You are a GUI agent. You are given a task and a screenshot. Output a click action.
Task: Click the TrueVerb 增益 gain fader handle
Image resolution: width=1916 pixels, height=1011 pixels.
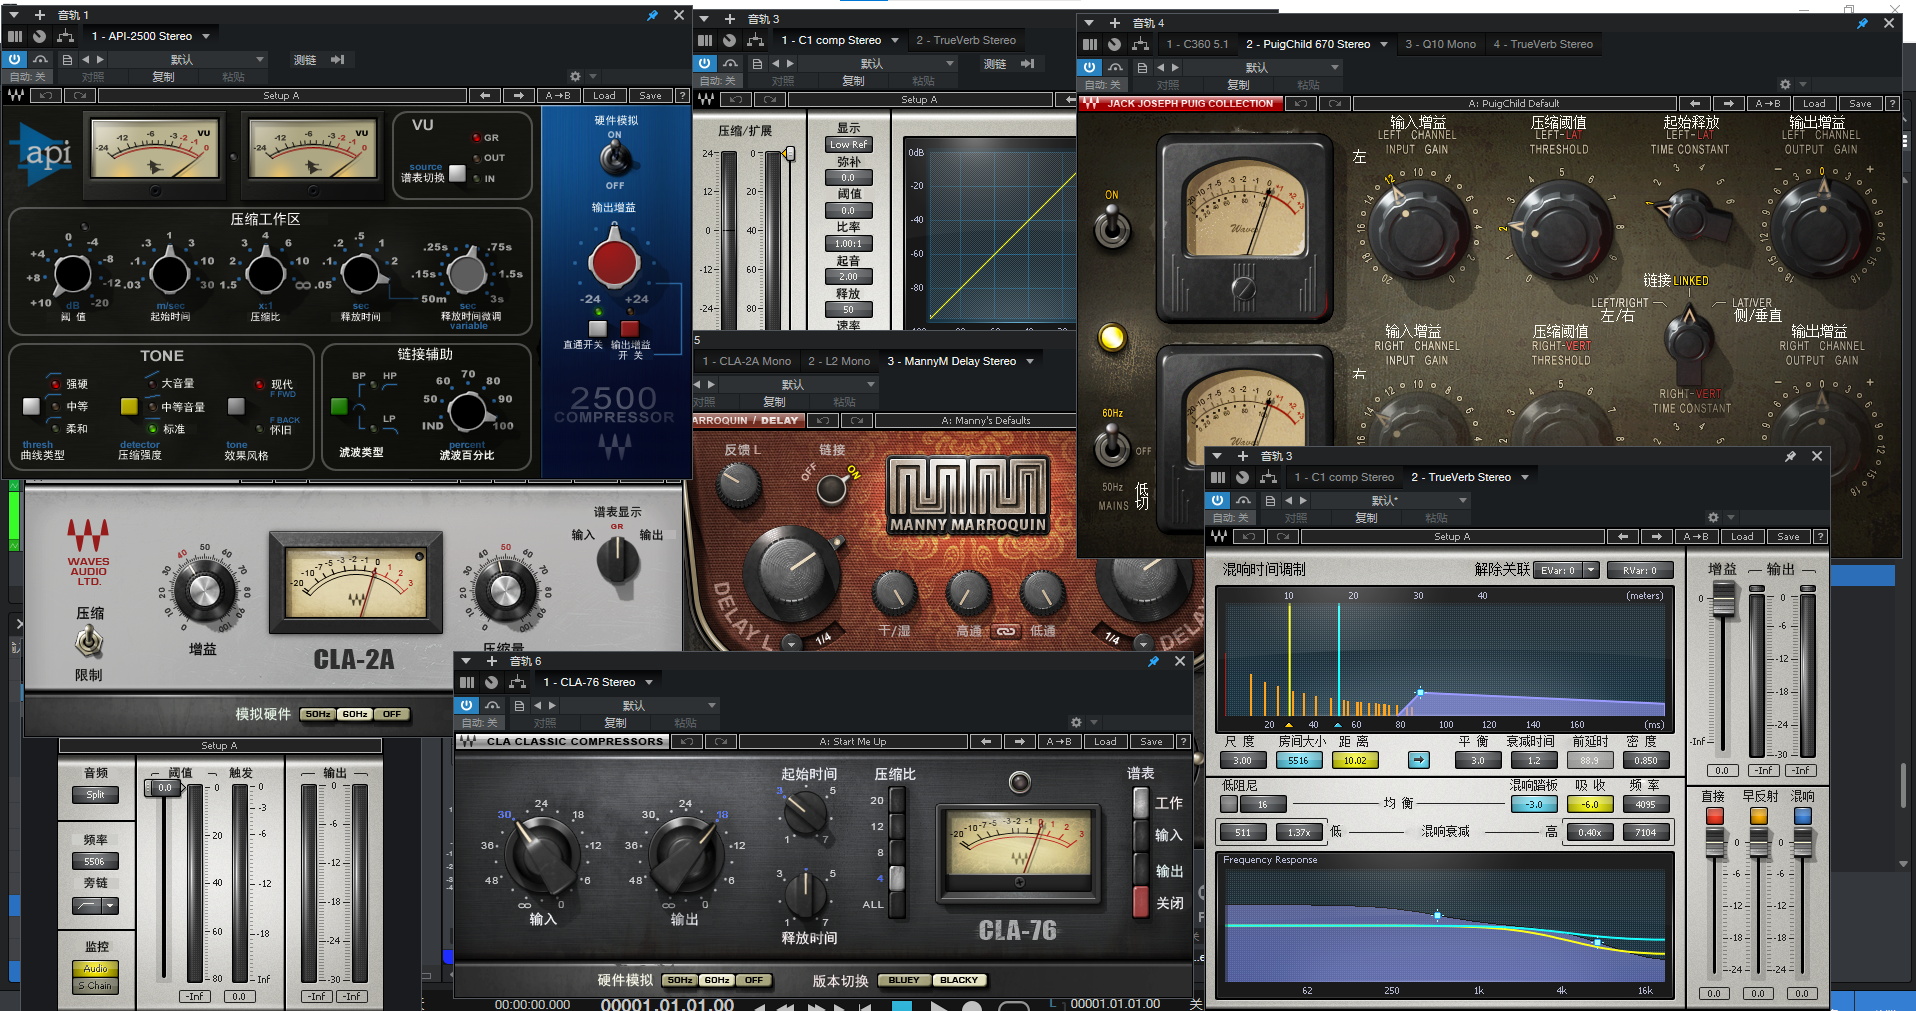pos(1723,600)
